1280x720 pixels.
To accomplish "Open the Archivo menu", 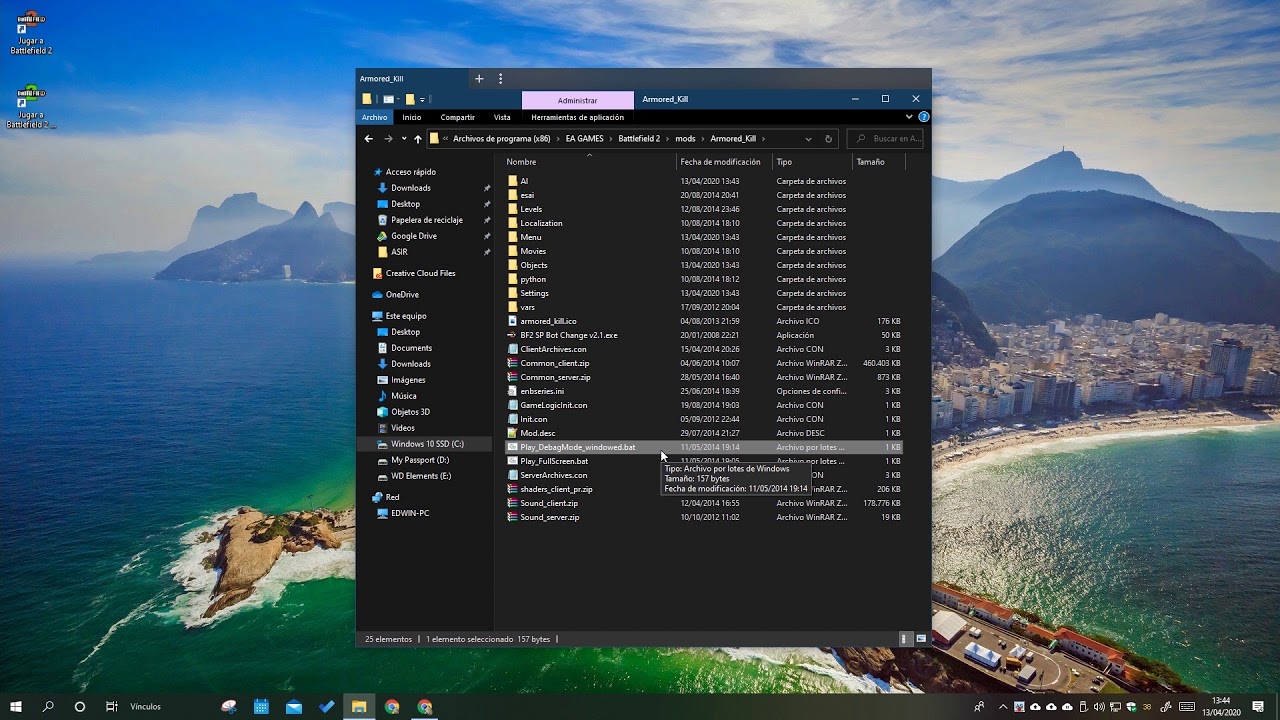I will pyautogui.click(x=375, y=117).
